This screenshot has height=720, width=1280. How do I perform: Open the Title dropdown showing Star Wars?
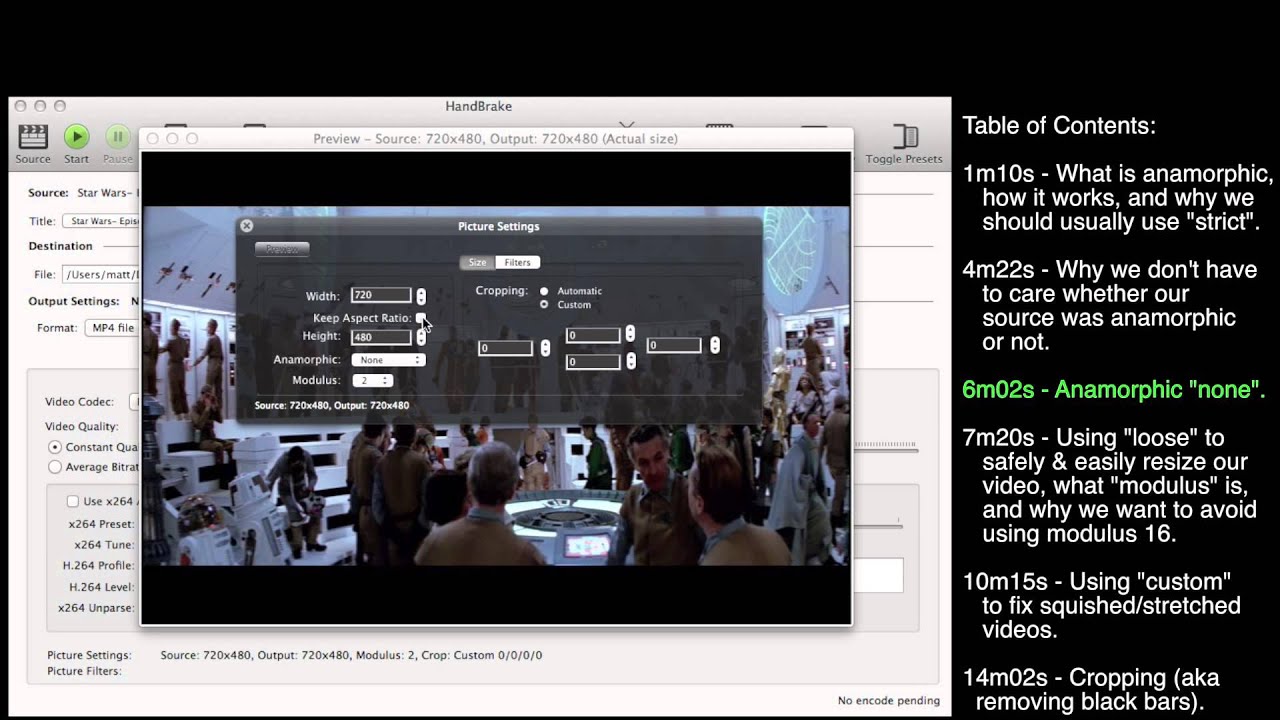point(101,221)
